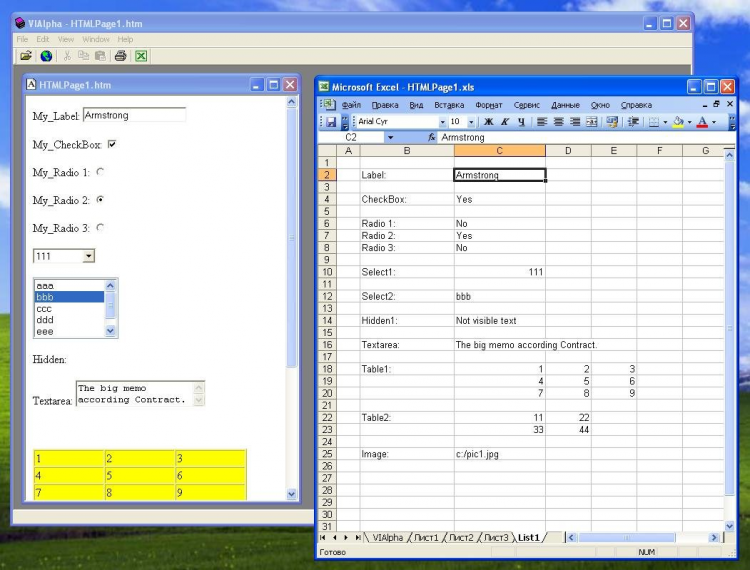Image resolution: width=750 pixels, height=570 pixels.
Task: Select 'ccc' in the list box
Action: point(45,309)
